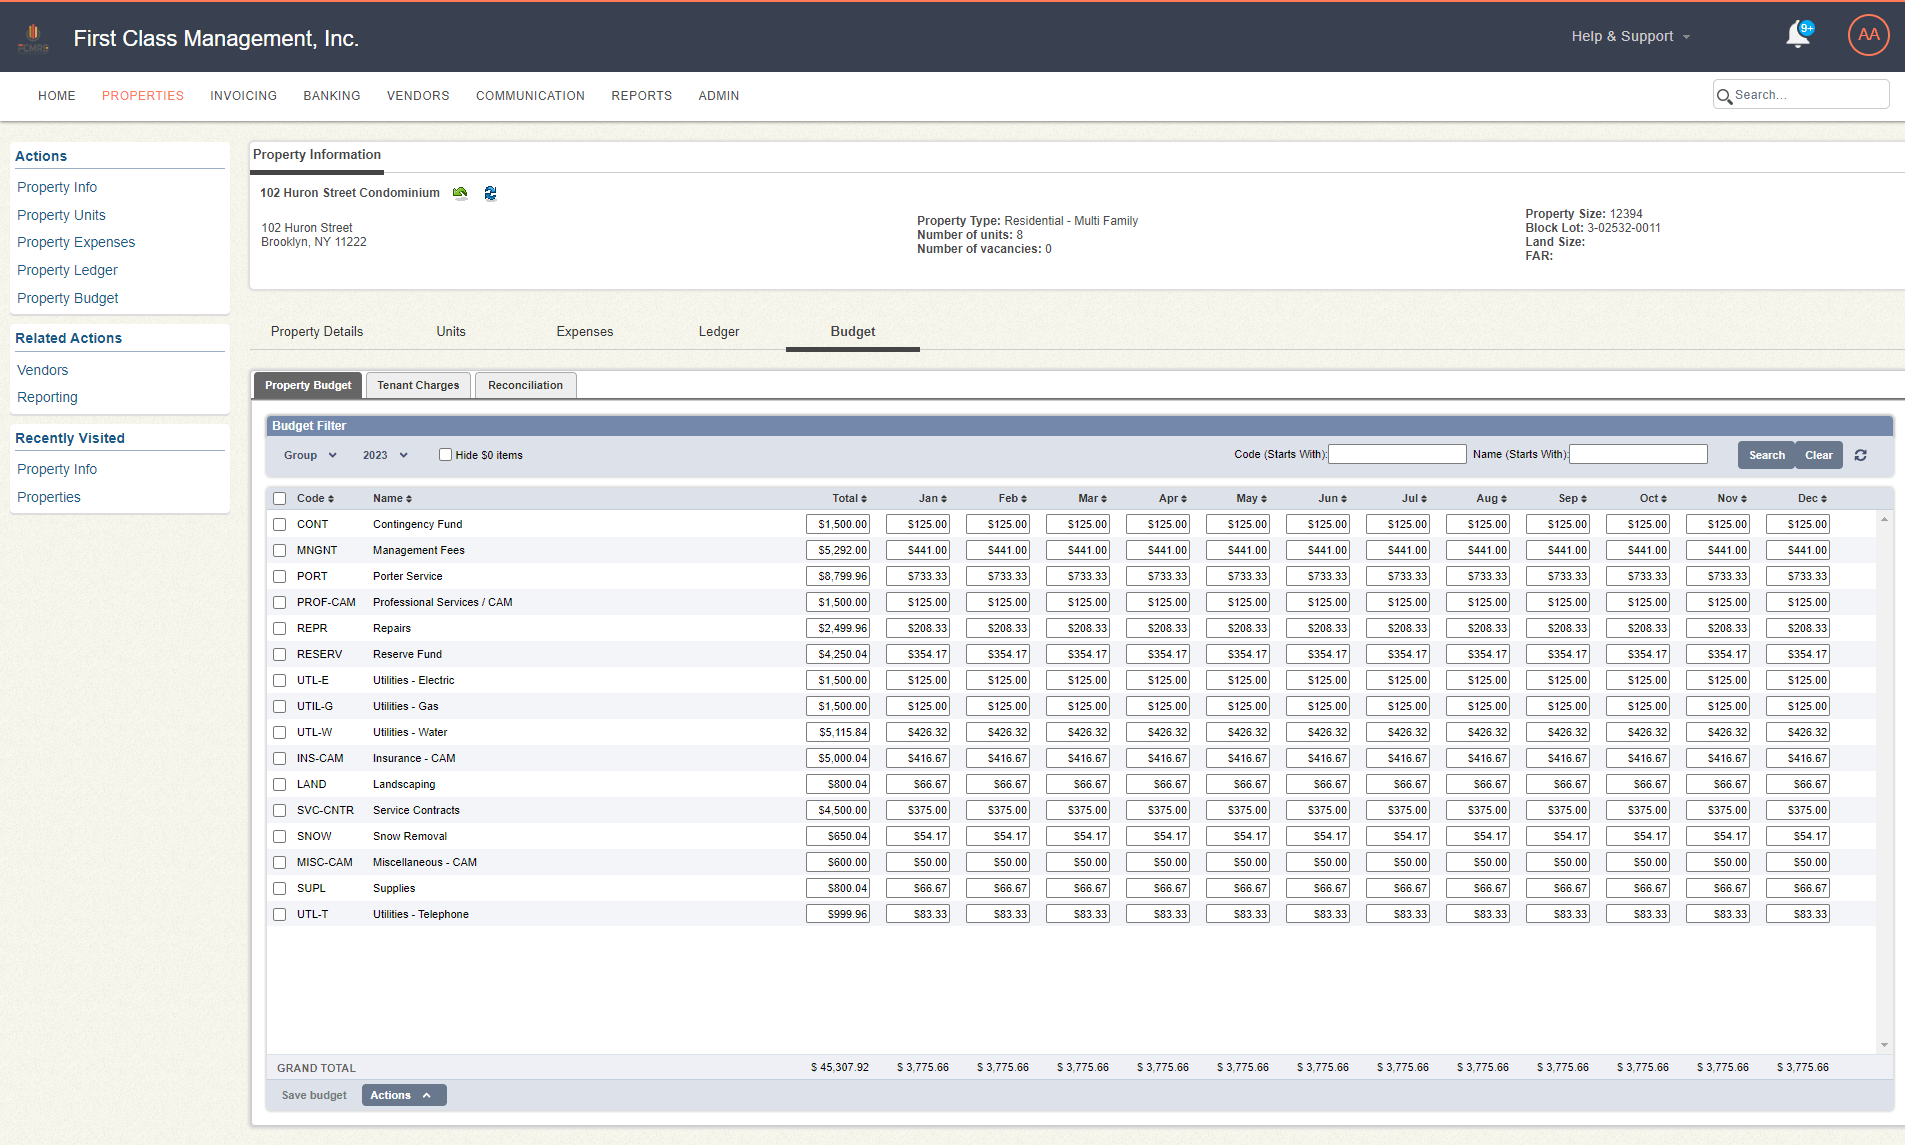Check the PORT row checkbox
This screenshot has height=1145, width=1905.
click(x=280, y=577)
